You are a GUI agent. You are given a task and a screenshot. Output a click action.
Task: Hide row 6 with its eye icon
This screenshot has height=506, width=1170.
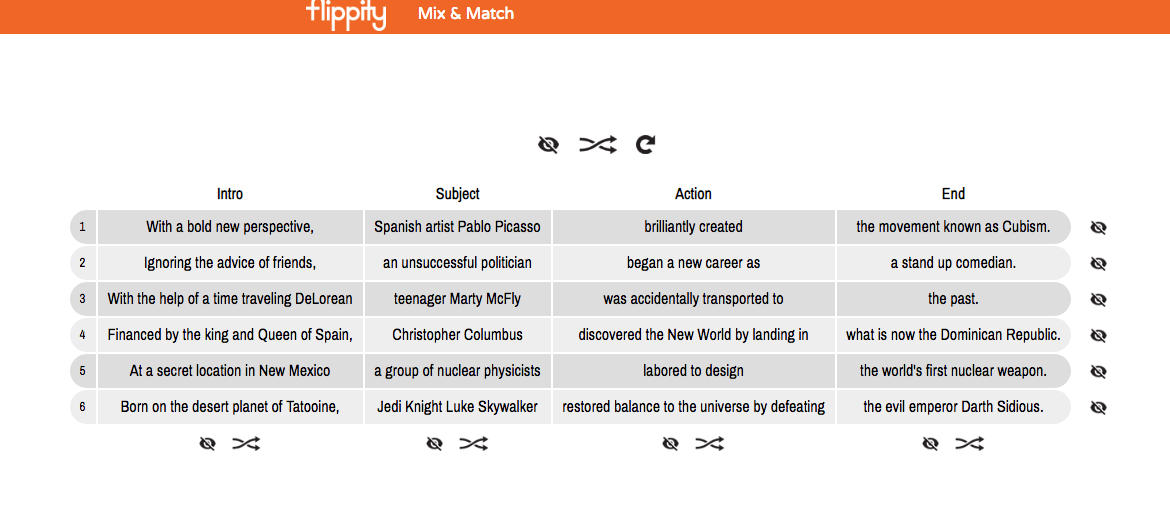click(x=1098, y=407)
